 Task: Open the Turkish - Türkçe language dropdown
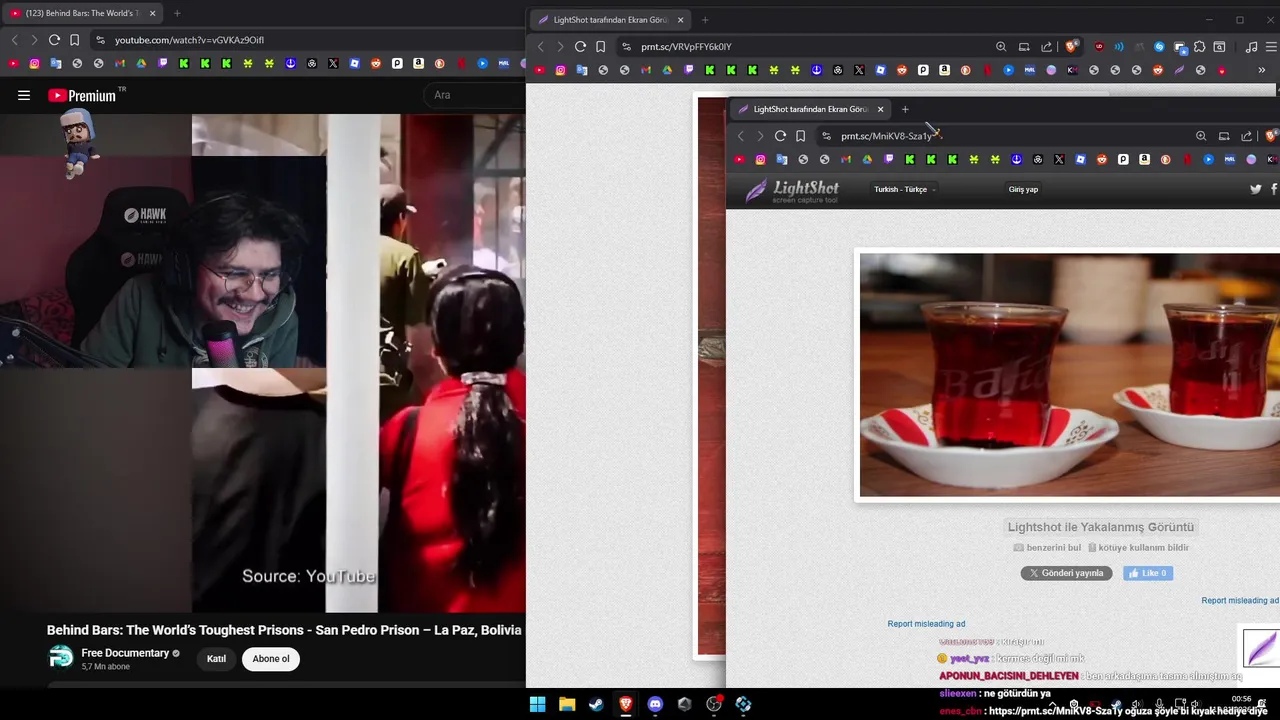click(904, 189)
